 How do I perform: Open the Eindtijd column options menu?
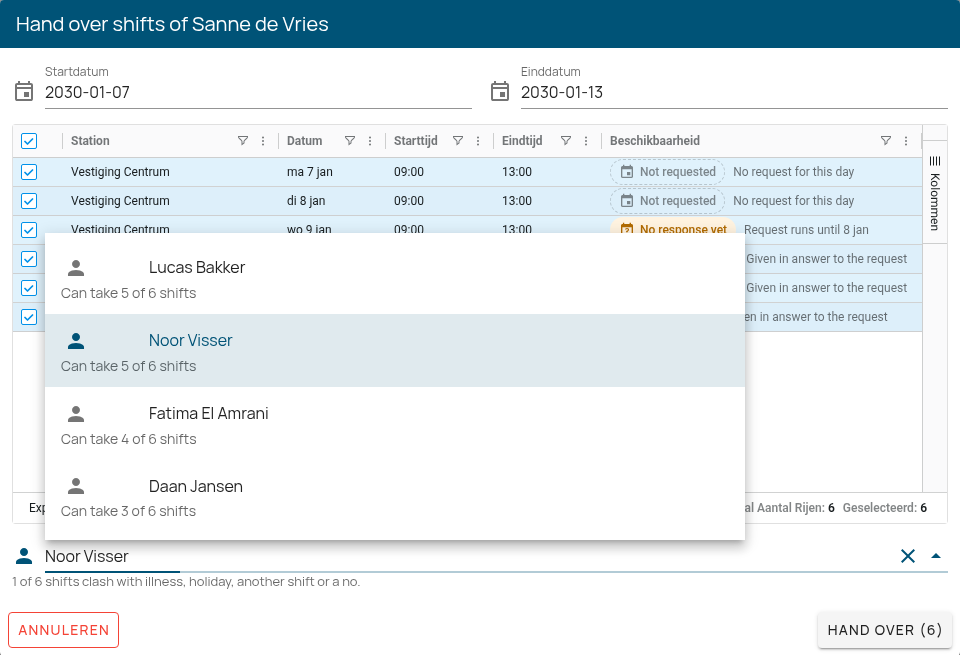(x=586, y=141)
